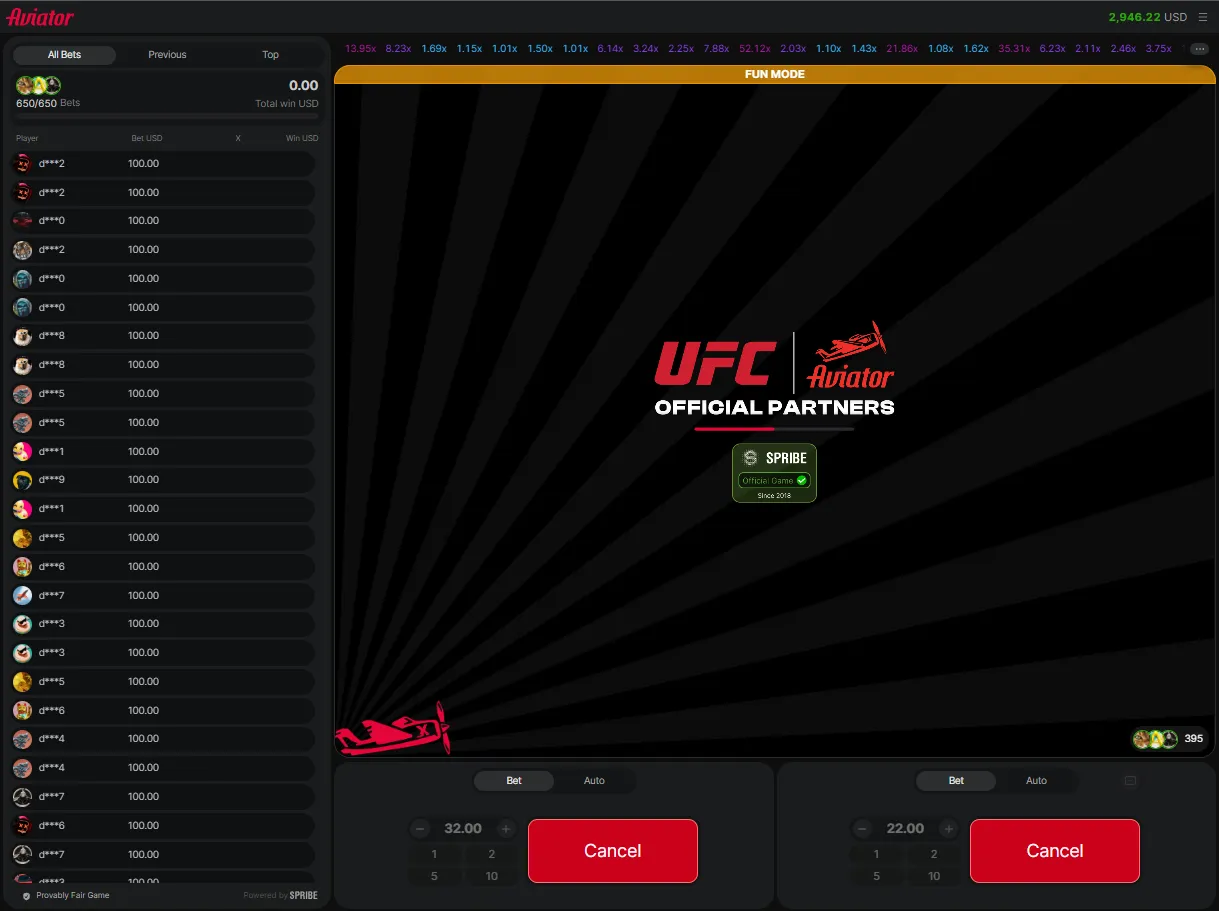1219x911 pixels.
Task: Click the Aviator logo in the header
Action: pos(40,17)
